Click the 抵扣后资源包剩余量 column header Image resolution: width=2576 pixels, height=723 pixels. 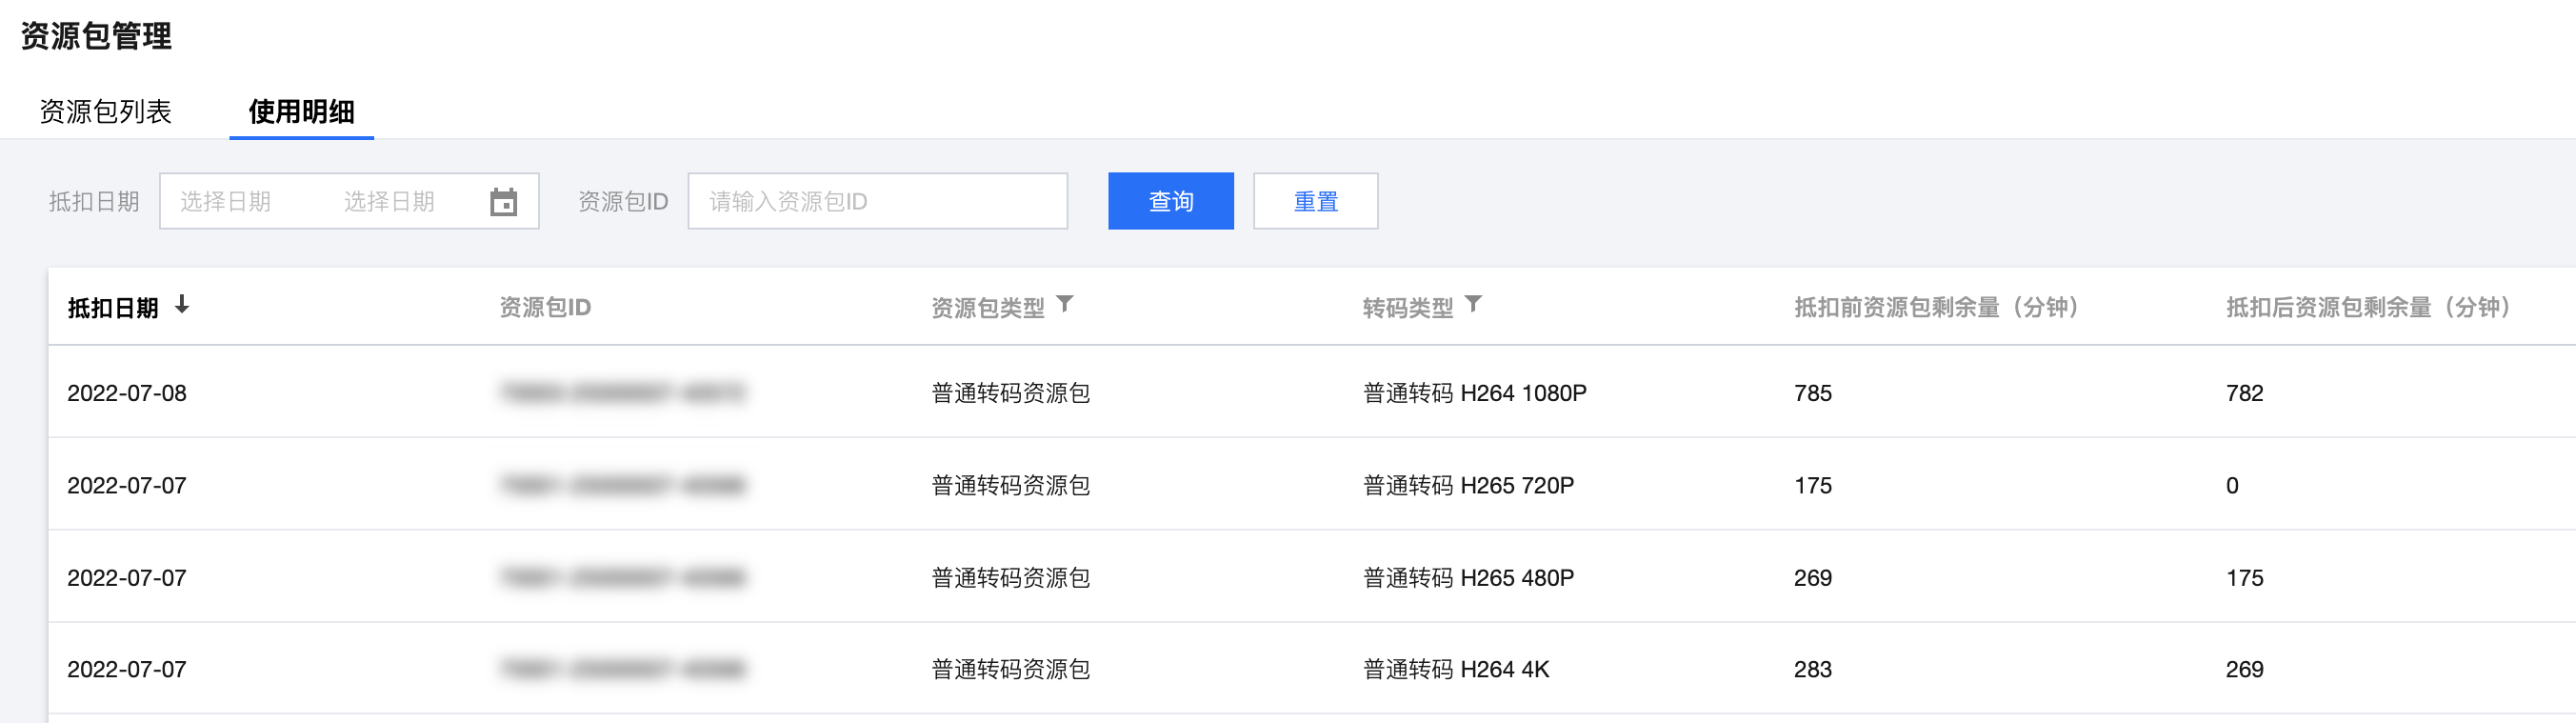(x=2368, y=308)
